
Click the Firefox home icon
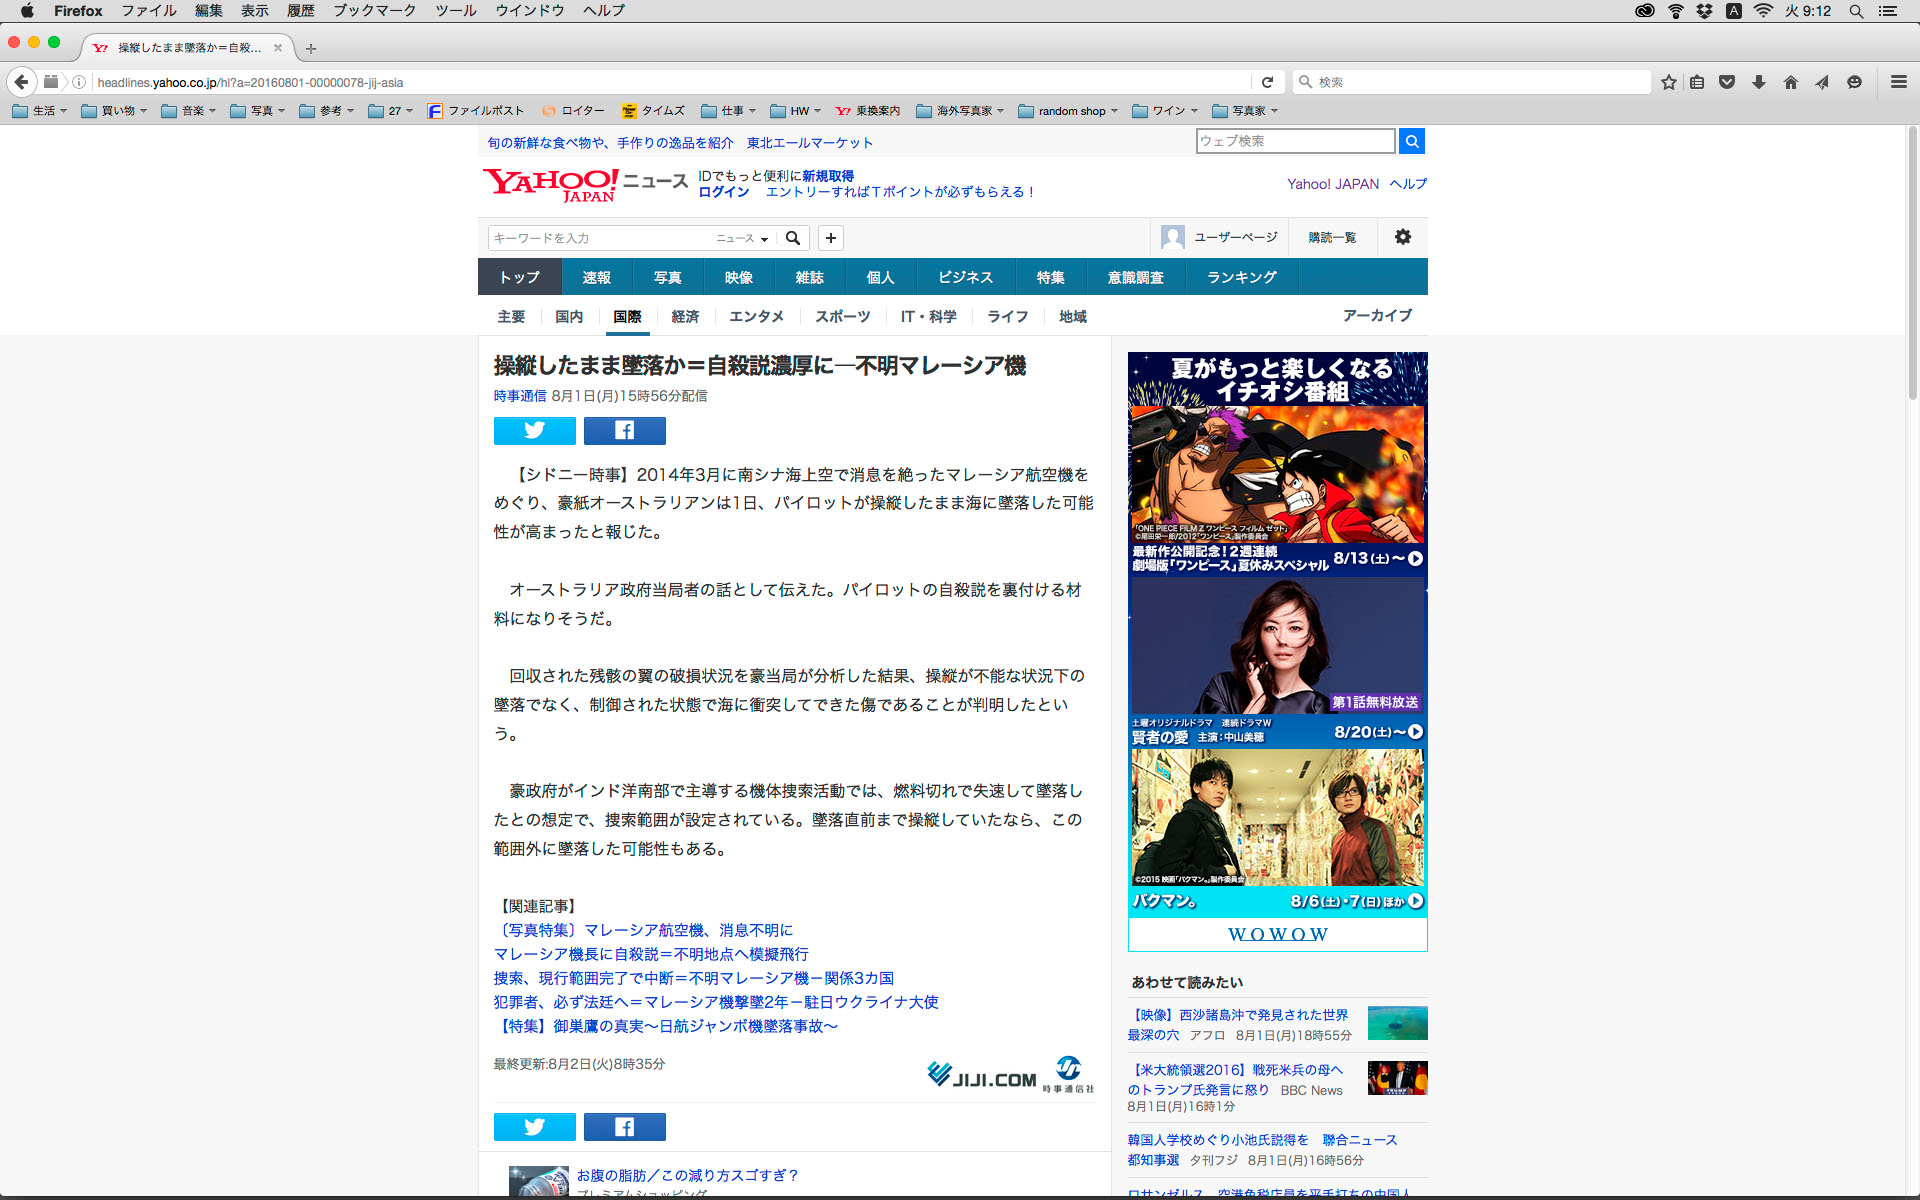tap(1790, 82)
